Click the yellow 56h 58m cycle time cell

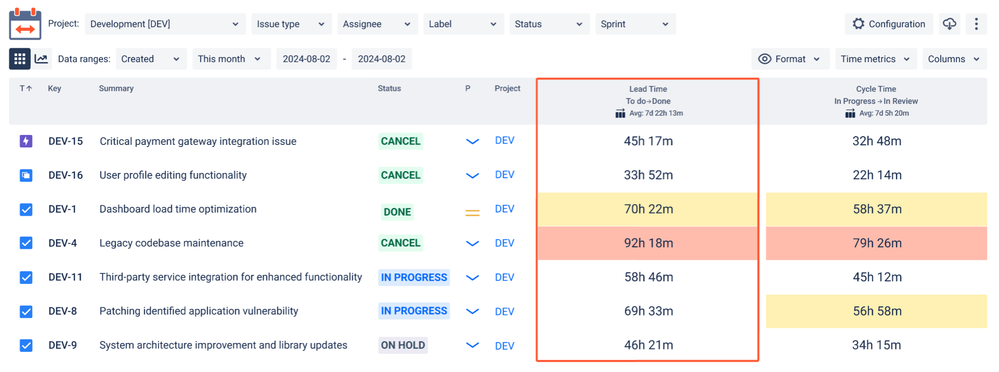point(877,311)
